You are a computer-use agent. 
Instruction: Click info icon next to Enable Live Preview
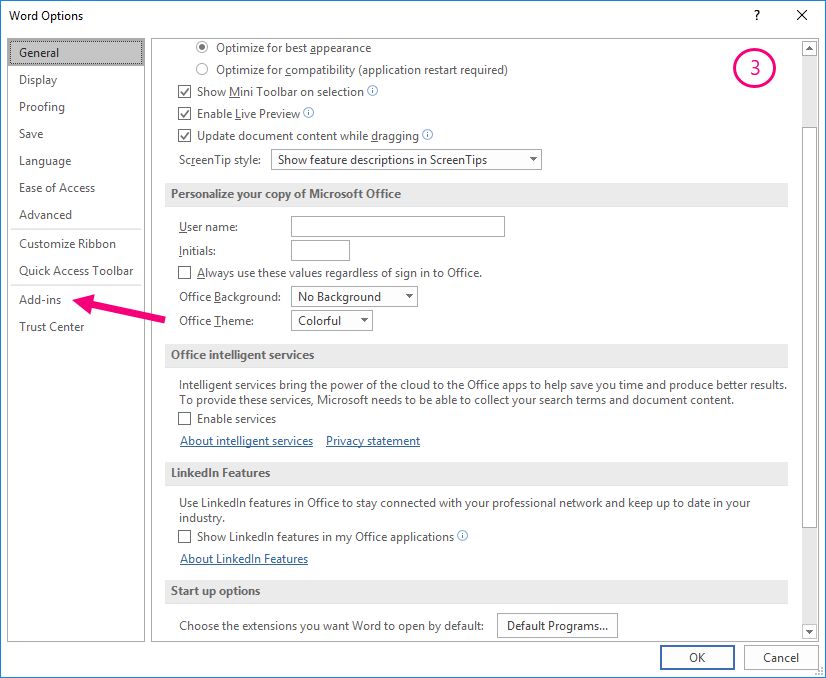(309, 113)
